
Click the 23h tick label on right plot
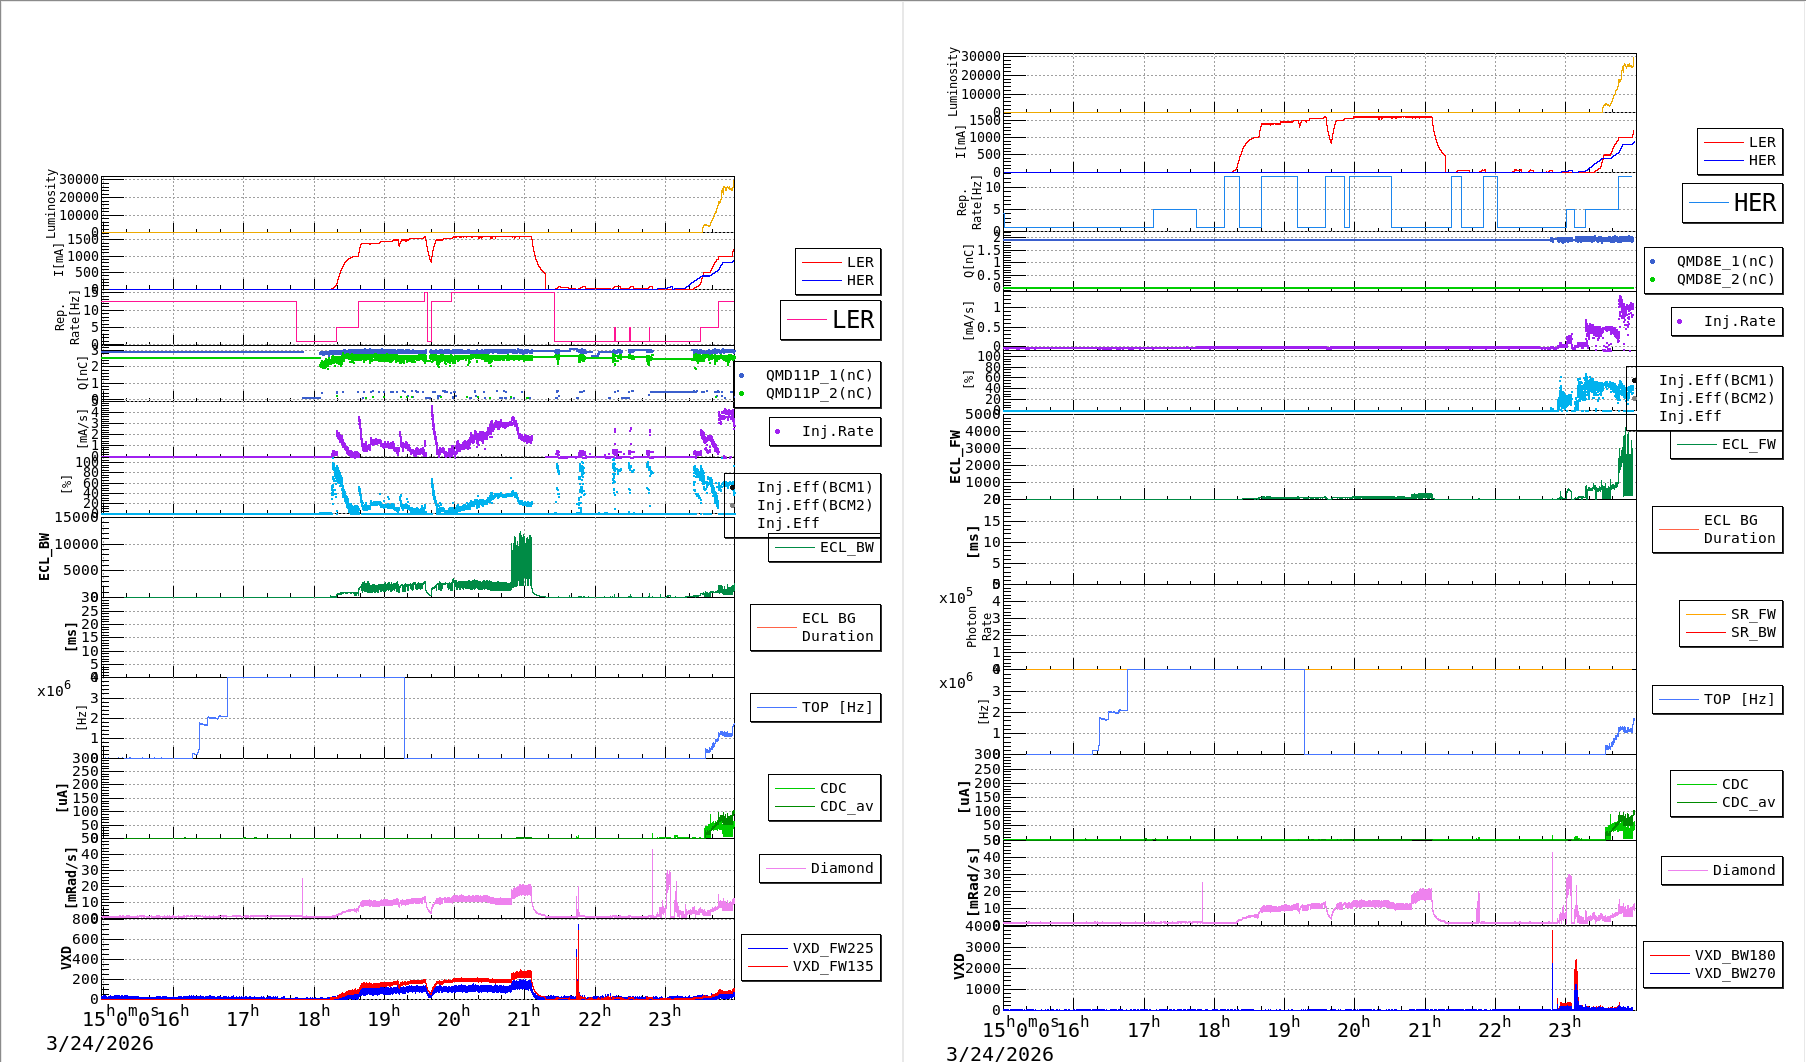(1564, 1028)
